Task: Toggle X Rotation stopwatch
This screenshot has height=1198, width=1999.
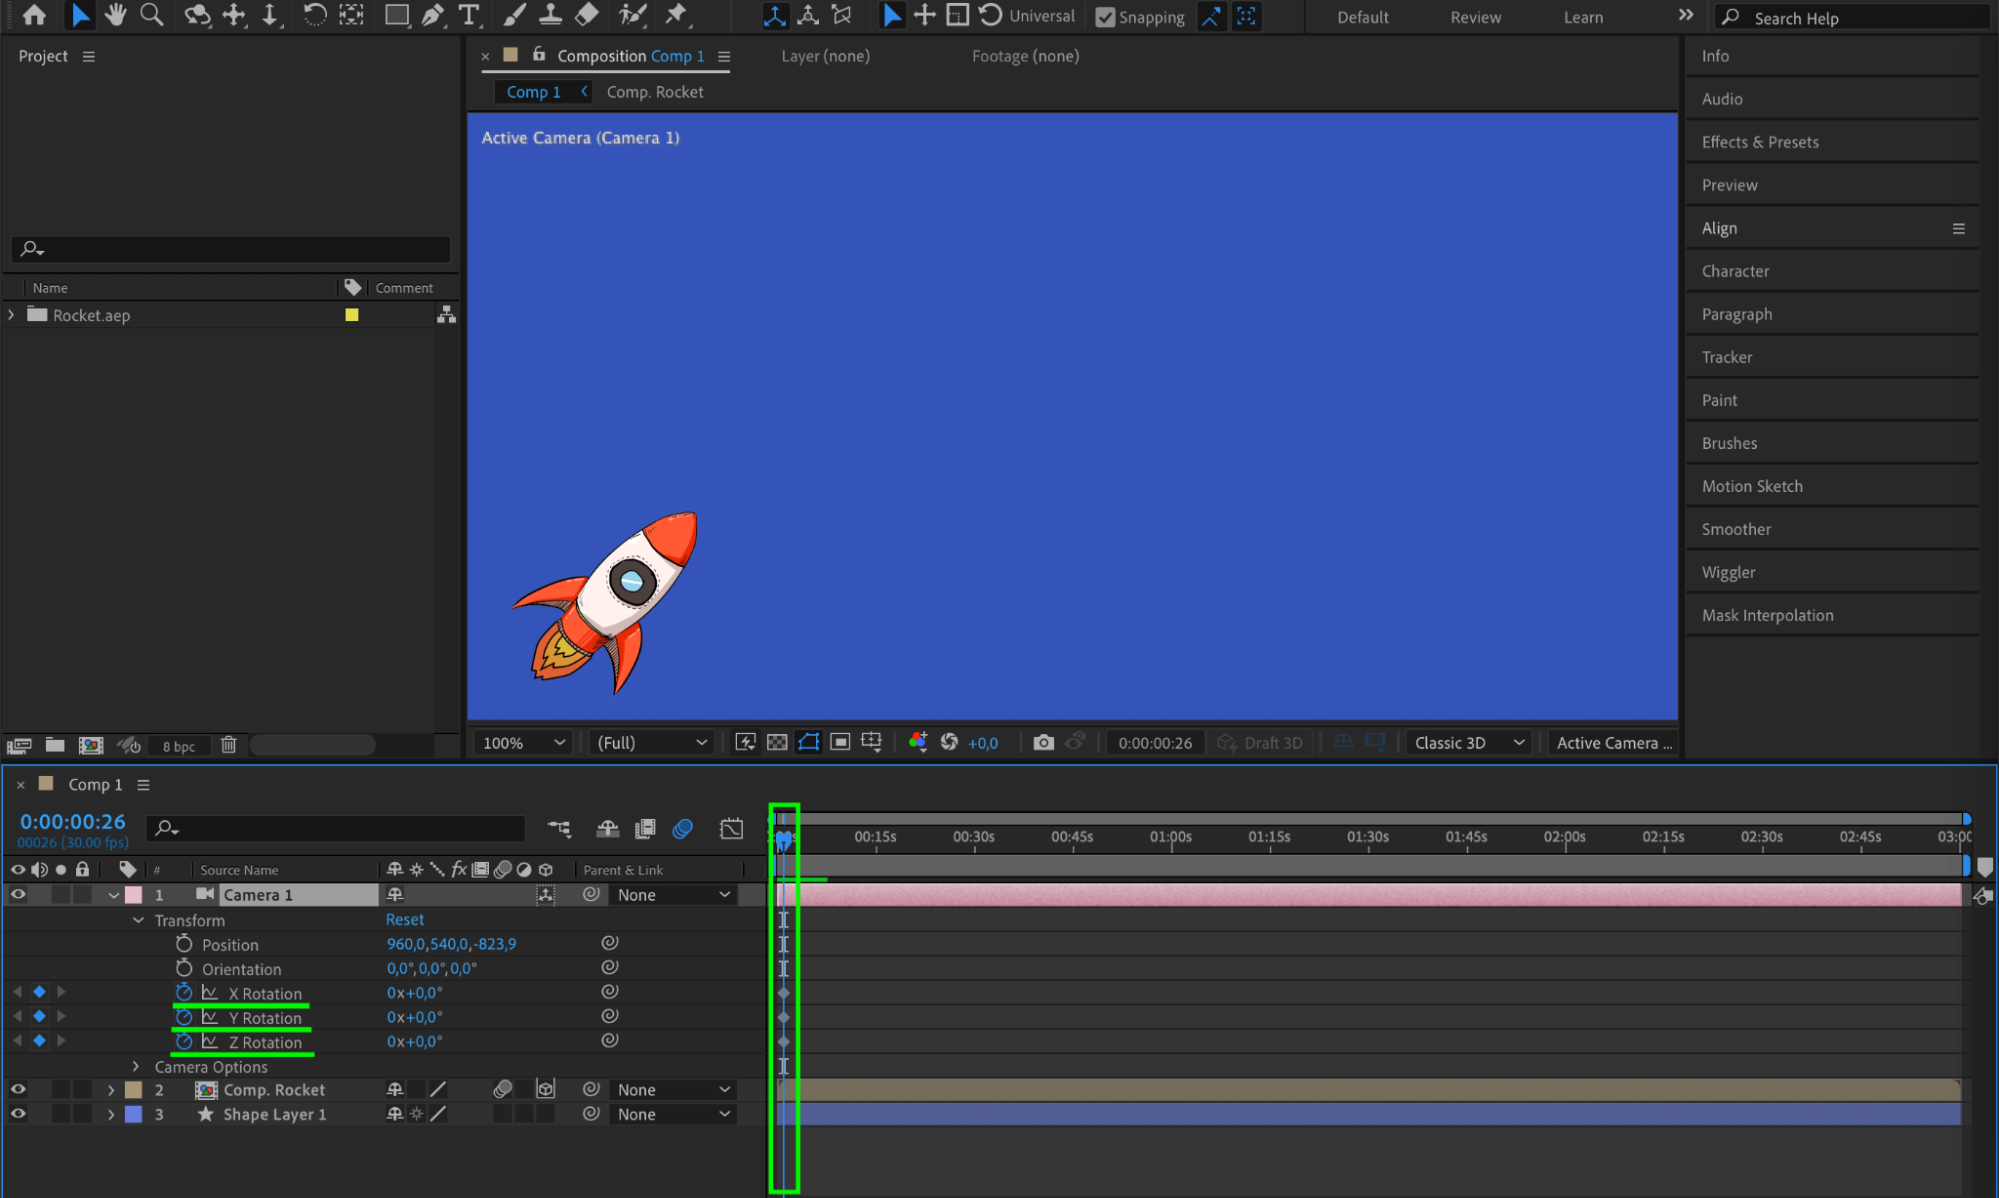Action: pos(184,993)
